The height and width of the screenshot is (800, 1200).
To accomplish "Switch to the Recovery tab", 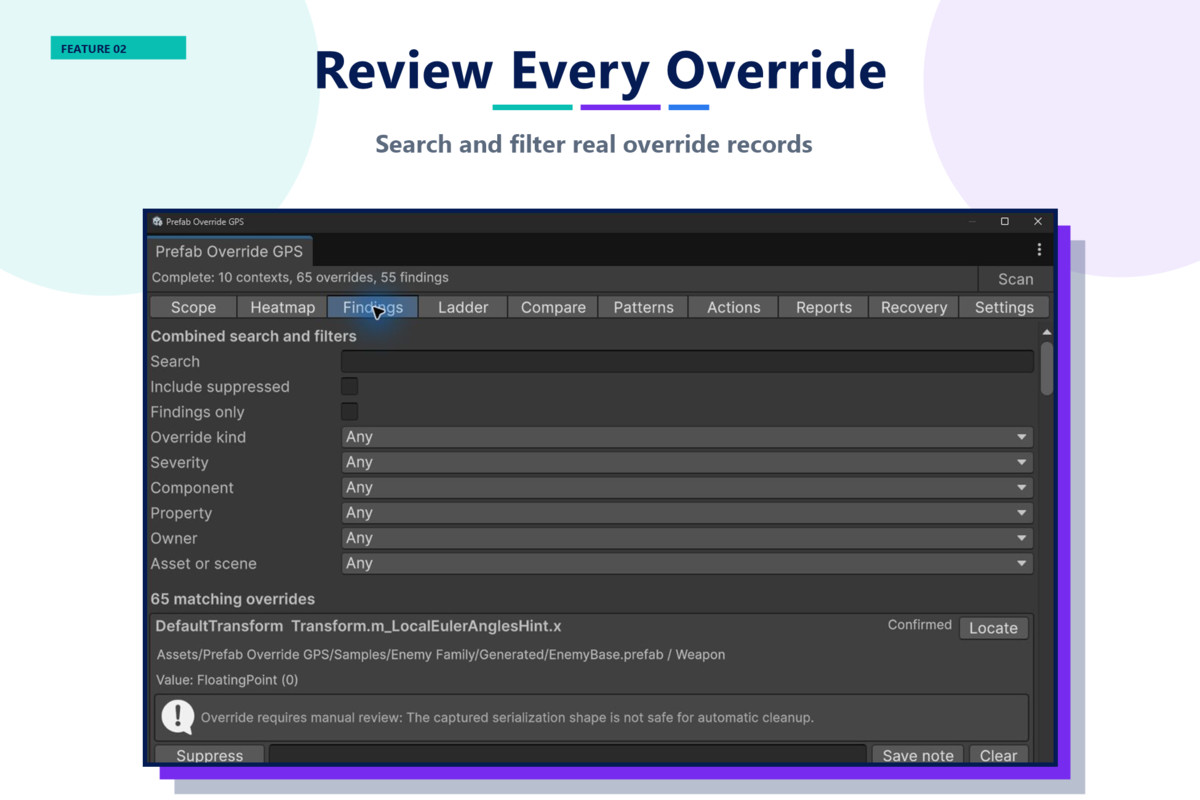I will point(914,307).
